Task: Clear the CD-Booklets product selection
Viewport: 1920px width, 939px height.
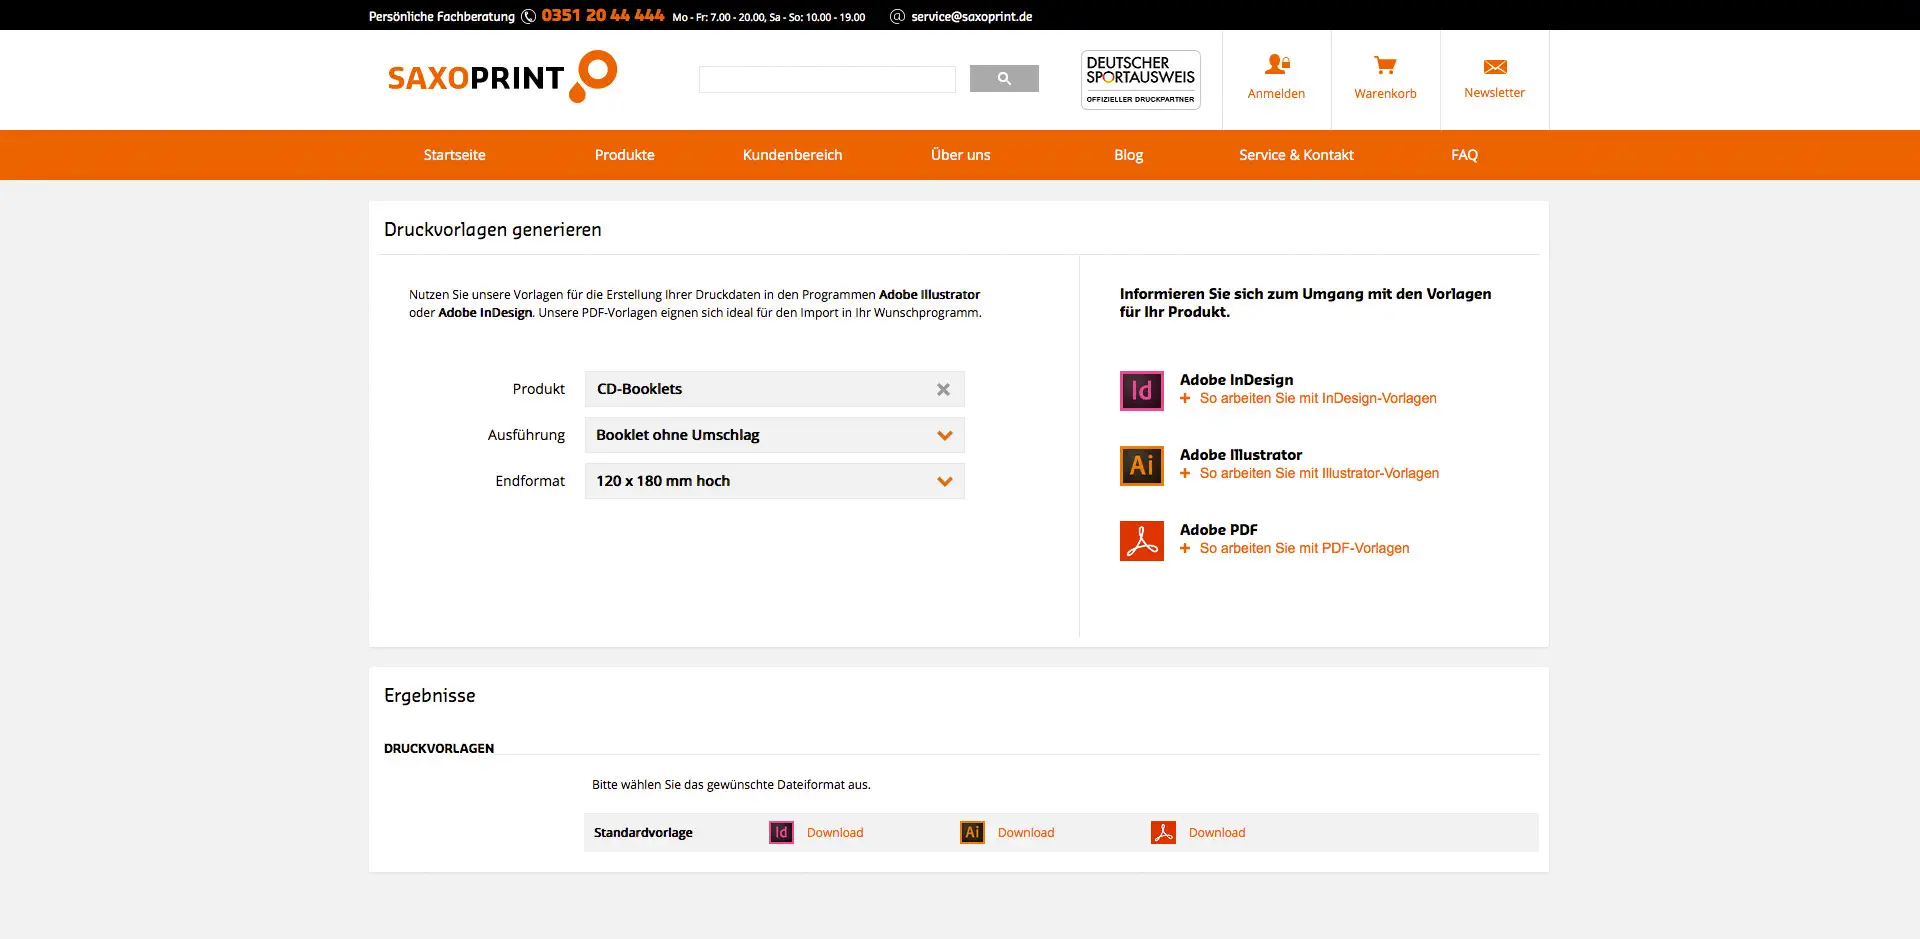Action: click(943, 390)
